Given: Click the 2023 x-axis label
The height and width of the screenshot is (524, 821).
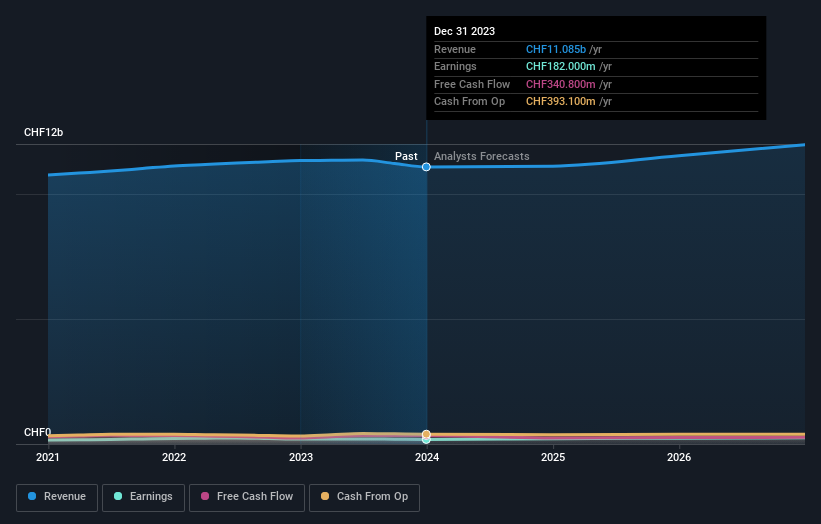Looking at the screenshot, I should [x=301, y=457].
